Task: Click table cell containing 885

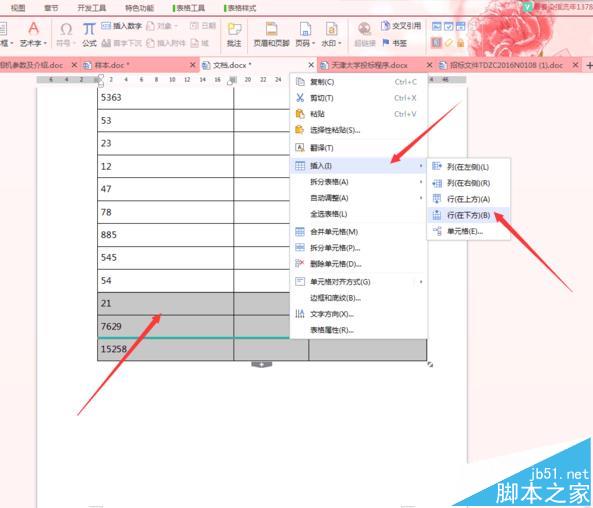Action: (166, 235)
